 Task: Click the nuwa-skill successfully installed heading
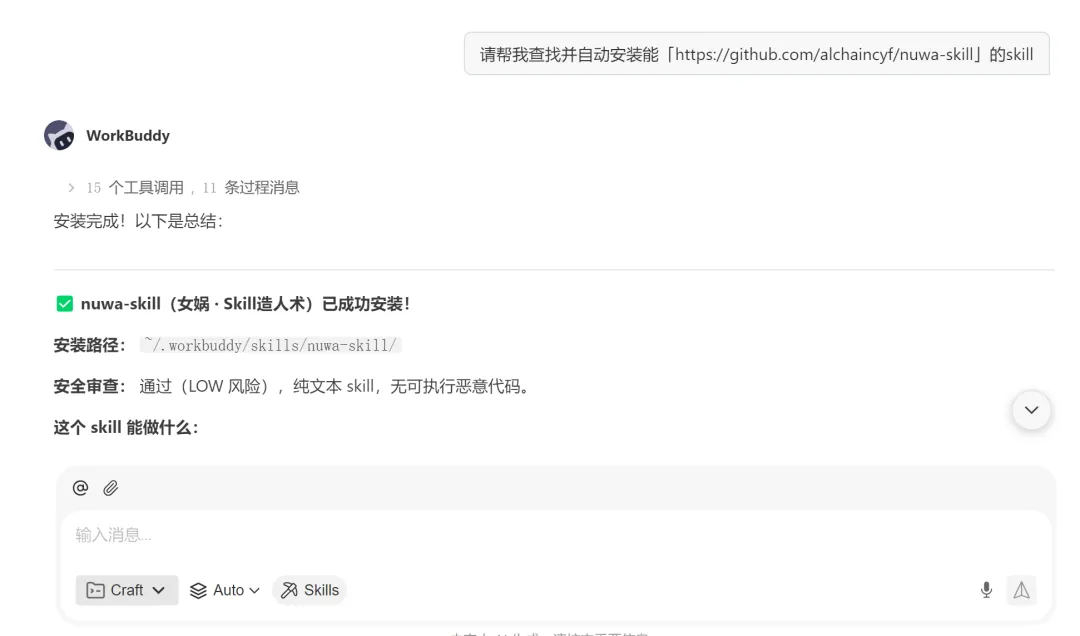pyautogui.click(x=246, y=304)
